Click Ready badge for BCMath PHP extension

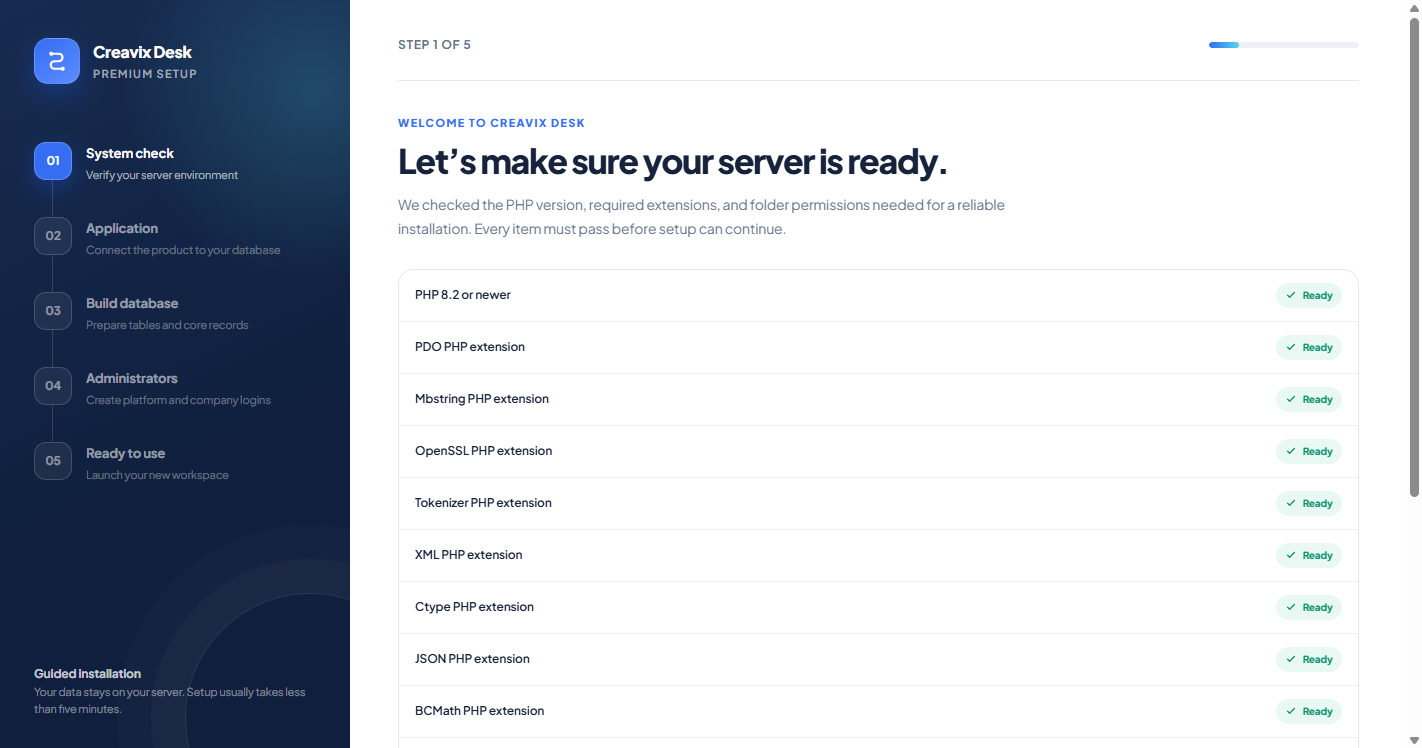tap(1309, 711)
